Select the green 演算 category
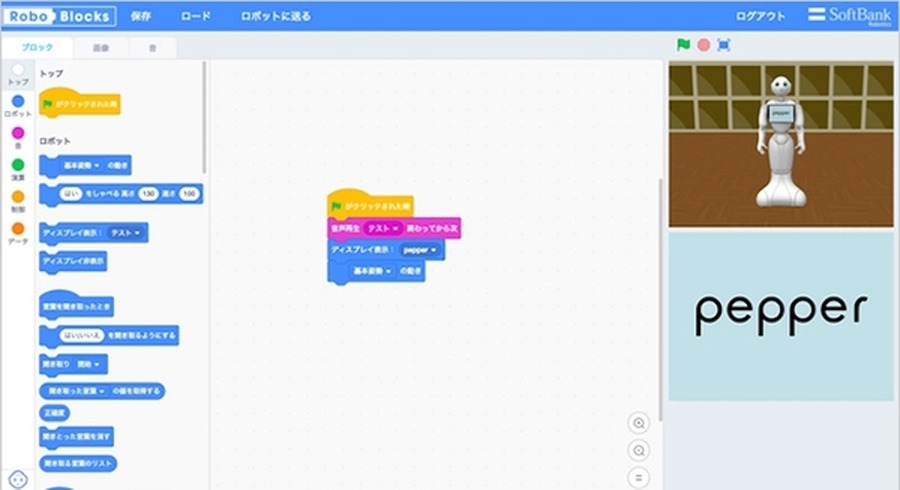 click(x=18, y=165)
